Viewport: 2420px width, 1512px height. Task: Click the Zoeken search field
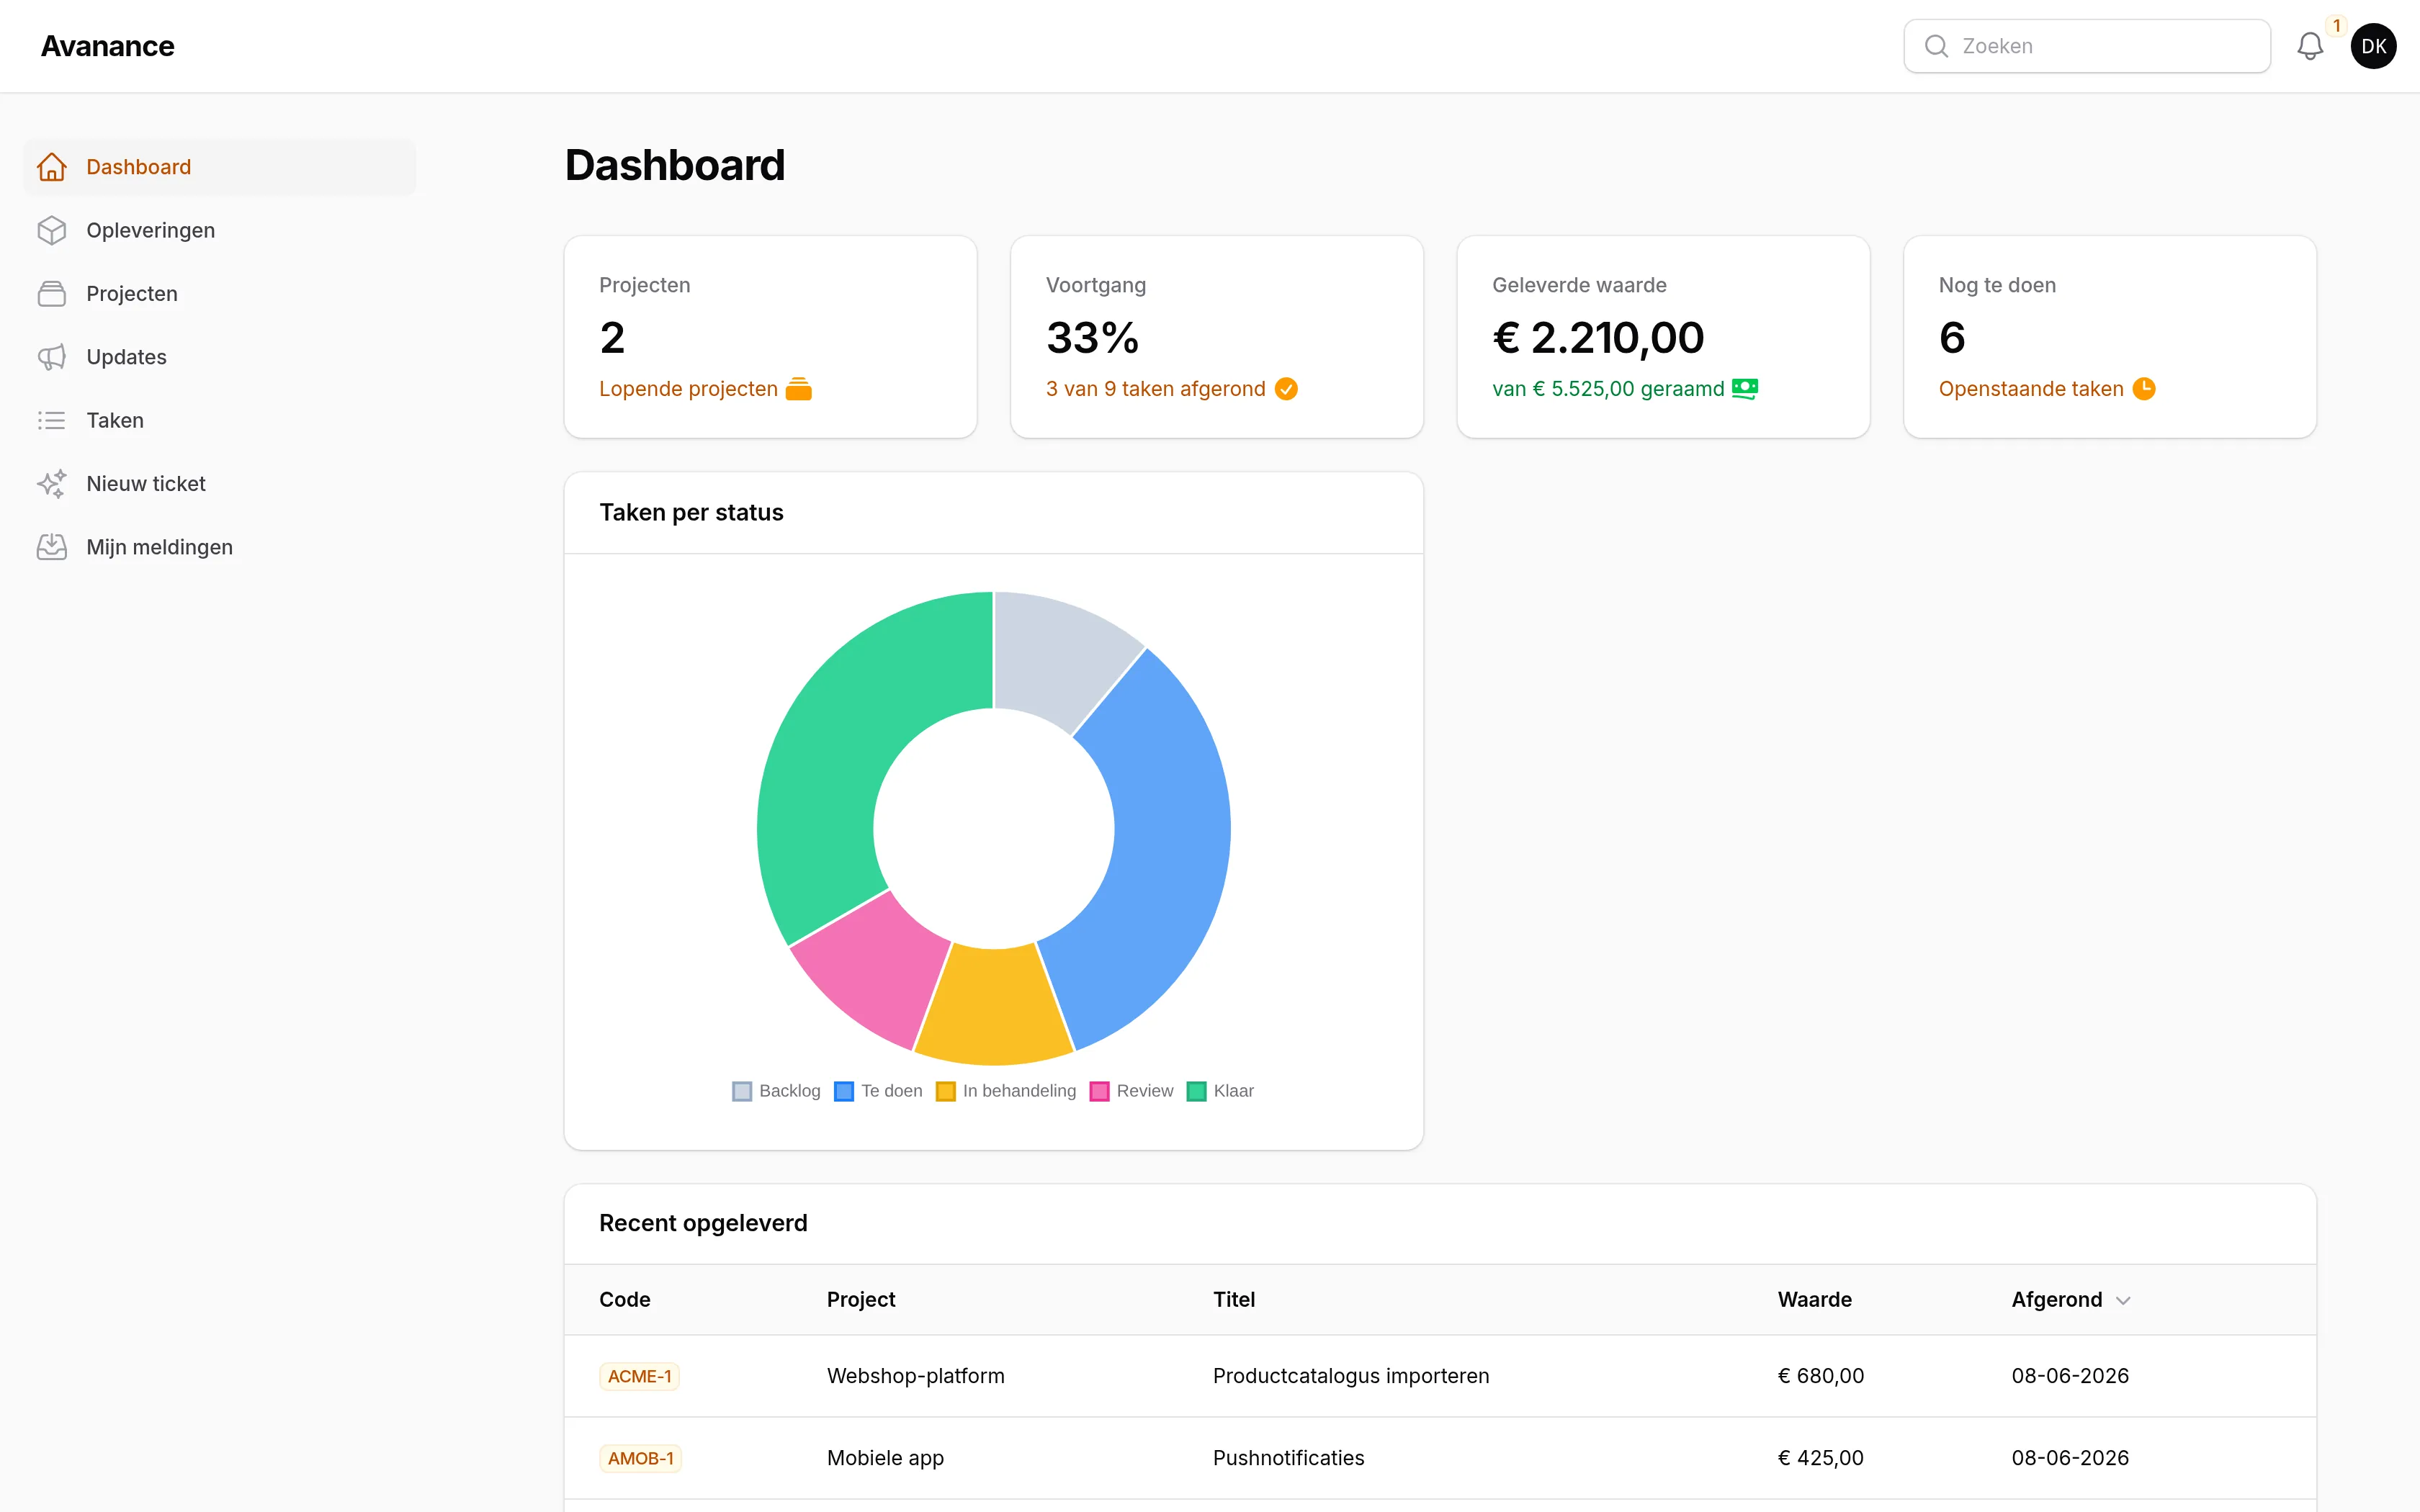pyautogui.click(x=2087, y=46)
